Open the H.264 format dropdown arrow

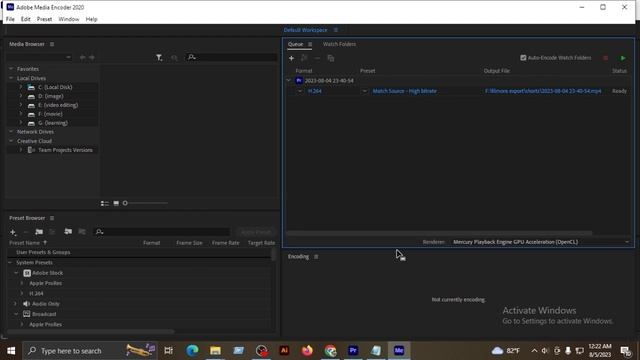click(x=300, y=91)
